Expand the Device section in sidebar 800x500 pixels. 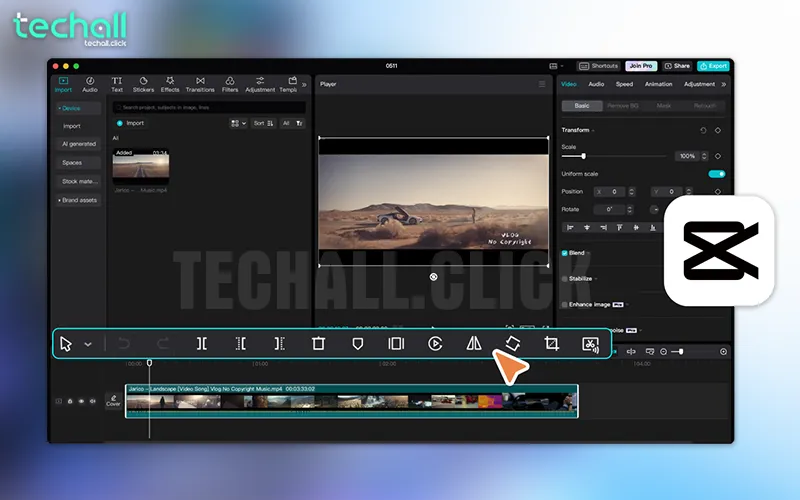pyautogui.click(x=78, y=108)
